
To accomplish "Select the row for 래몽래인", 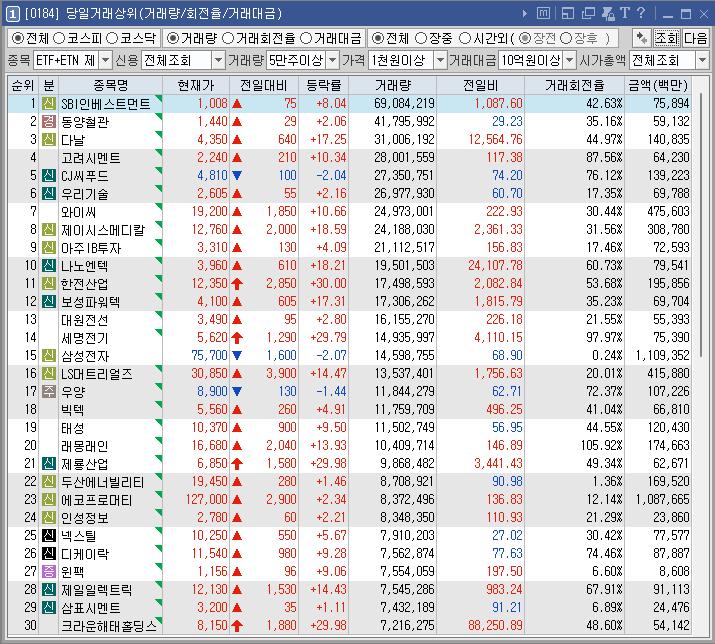I will coord(349,445).
